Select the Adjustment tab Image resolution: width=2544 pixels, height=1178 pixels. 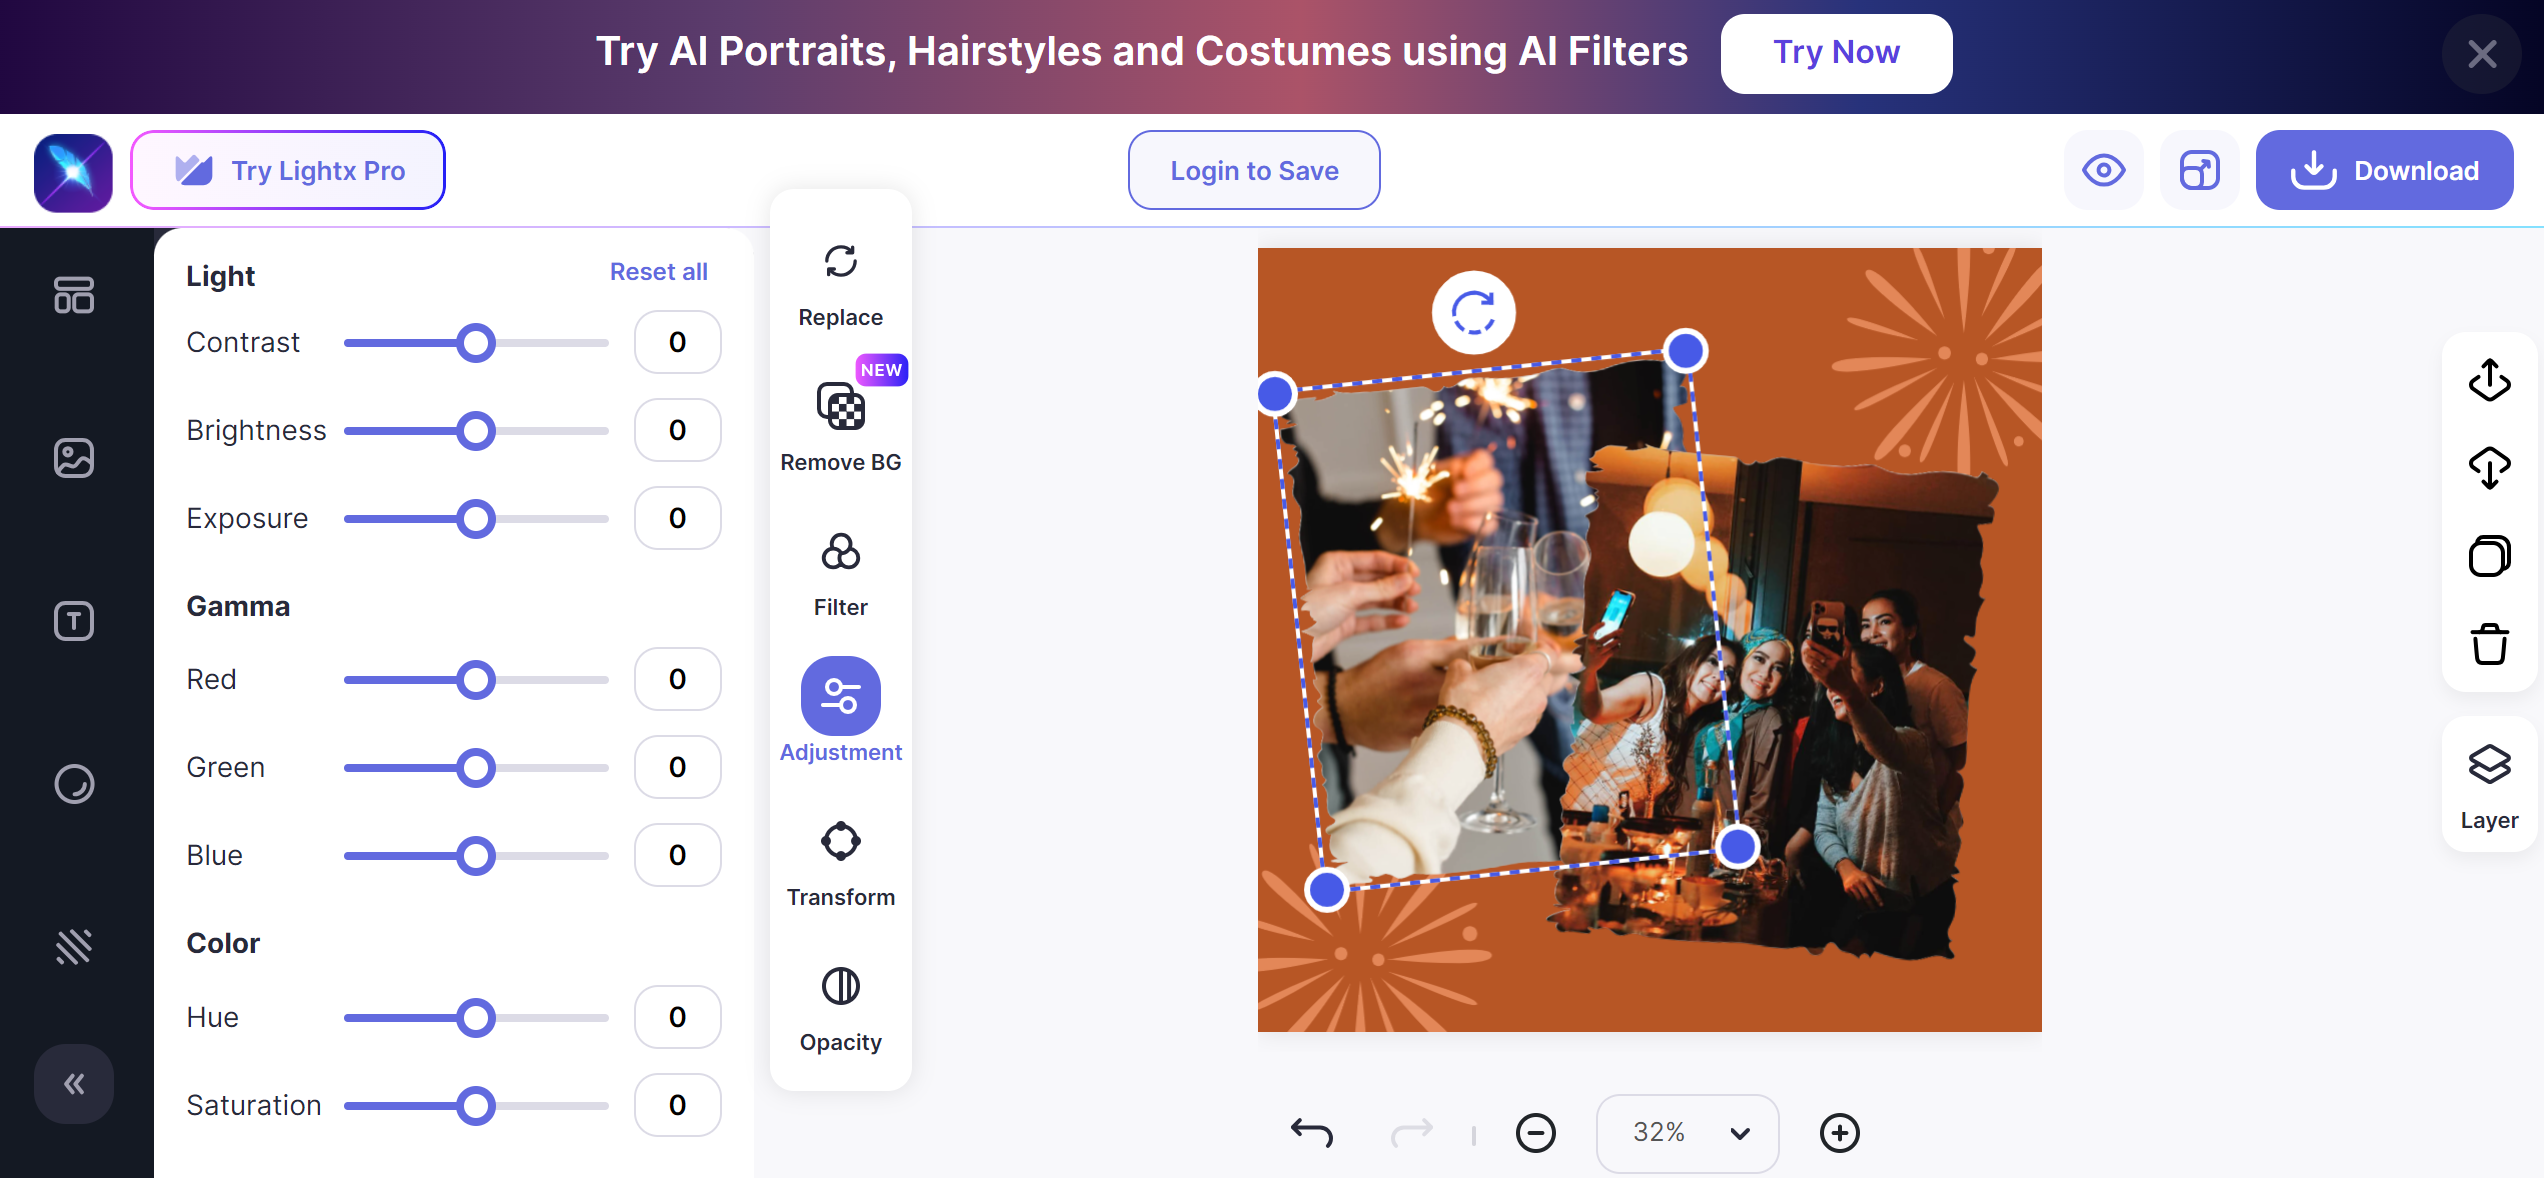pyautogui.click(x=840, y=710)
